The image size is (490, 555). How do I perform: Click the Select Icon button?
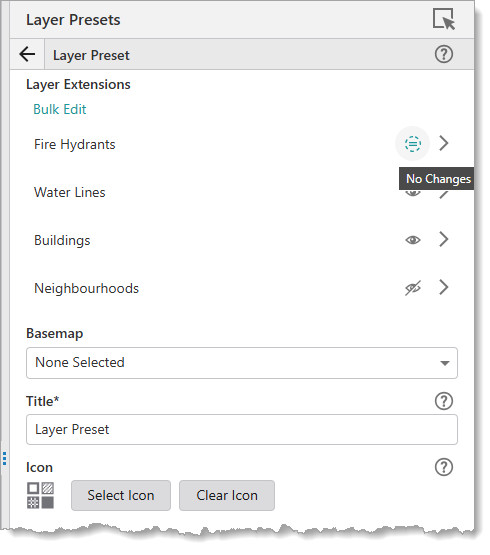(121, 495)
